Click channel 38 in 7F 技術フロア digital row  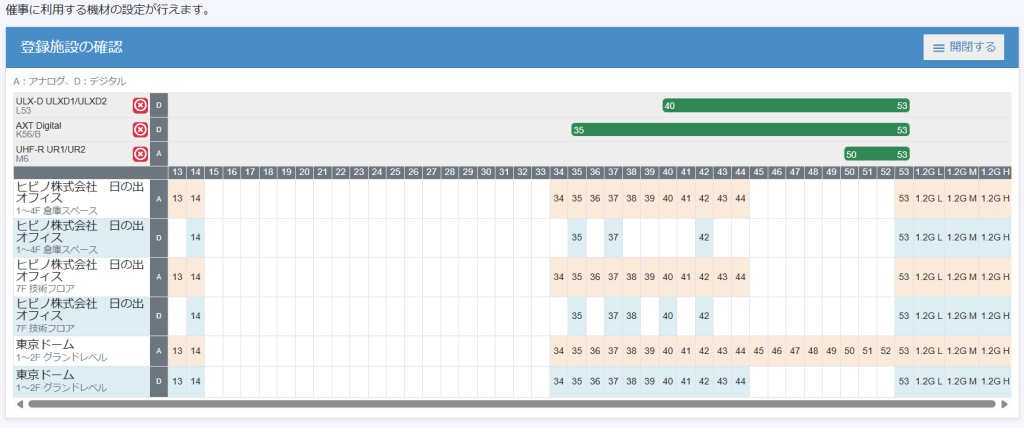coord(632,315)
